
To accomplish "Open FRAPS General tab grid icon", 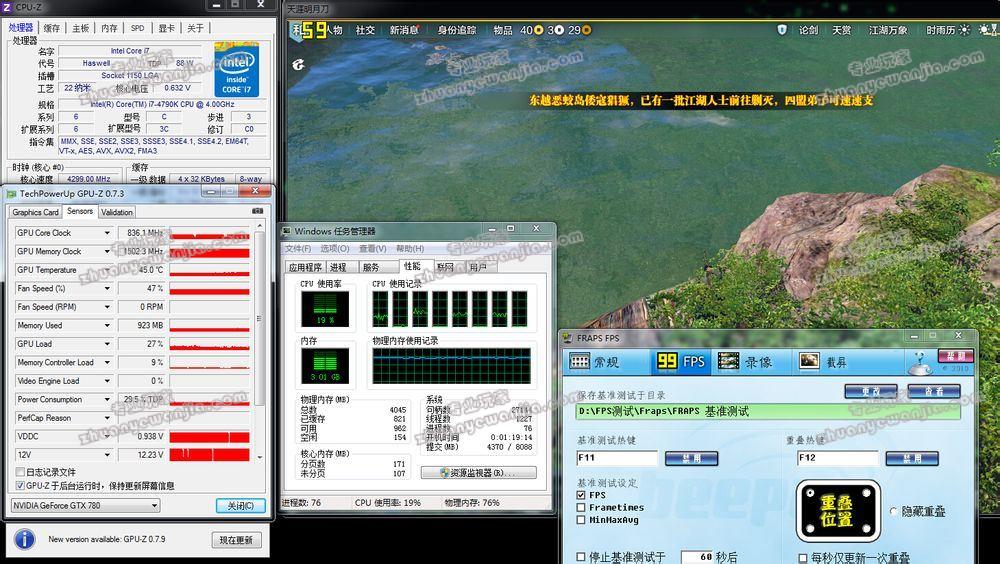I will point(579,362).
